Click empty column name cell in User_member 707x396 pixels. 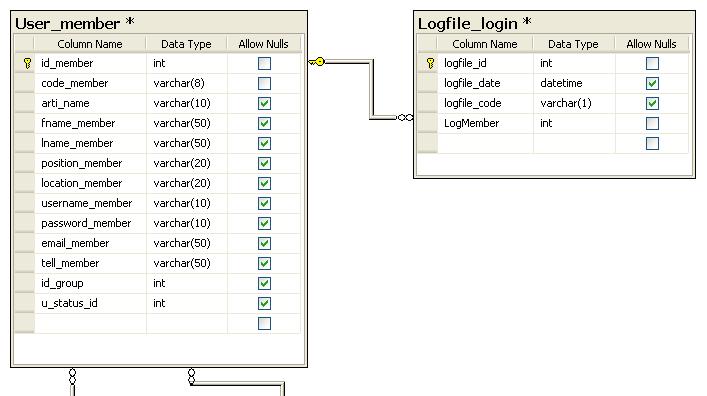(90, 323)
